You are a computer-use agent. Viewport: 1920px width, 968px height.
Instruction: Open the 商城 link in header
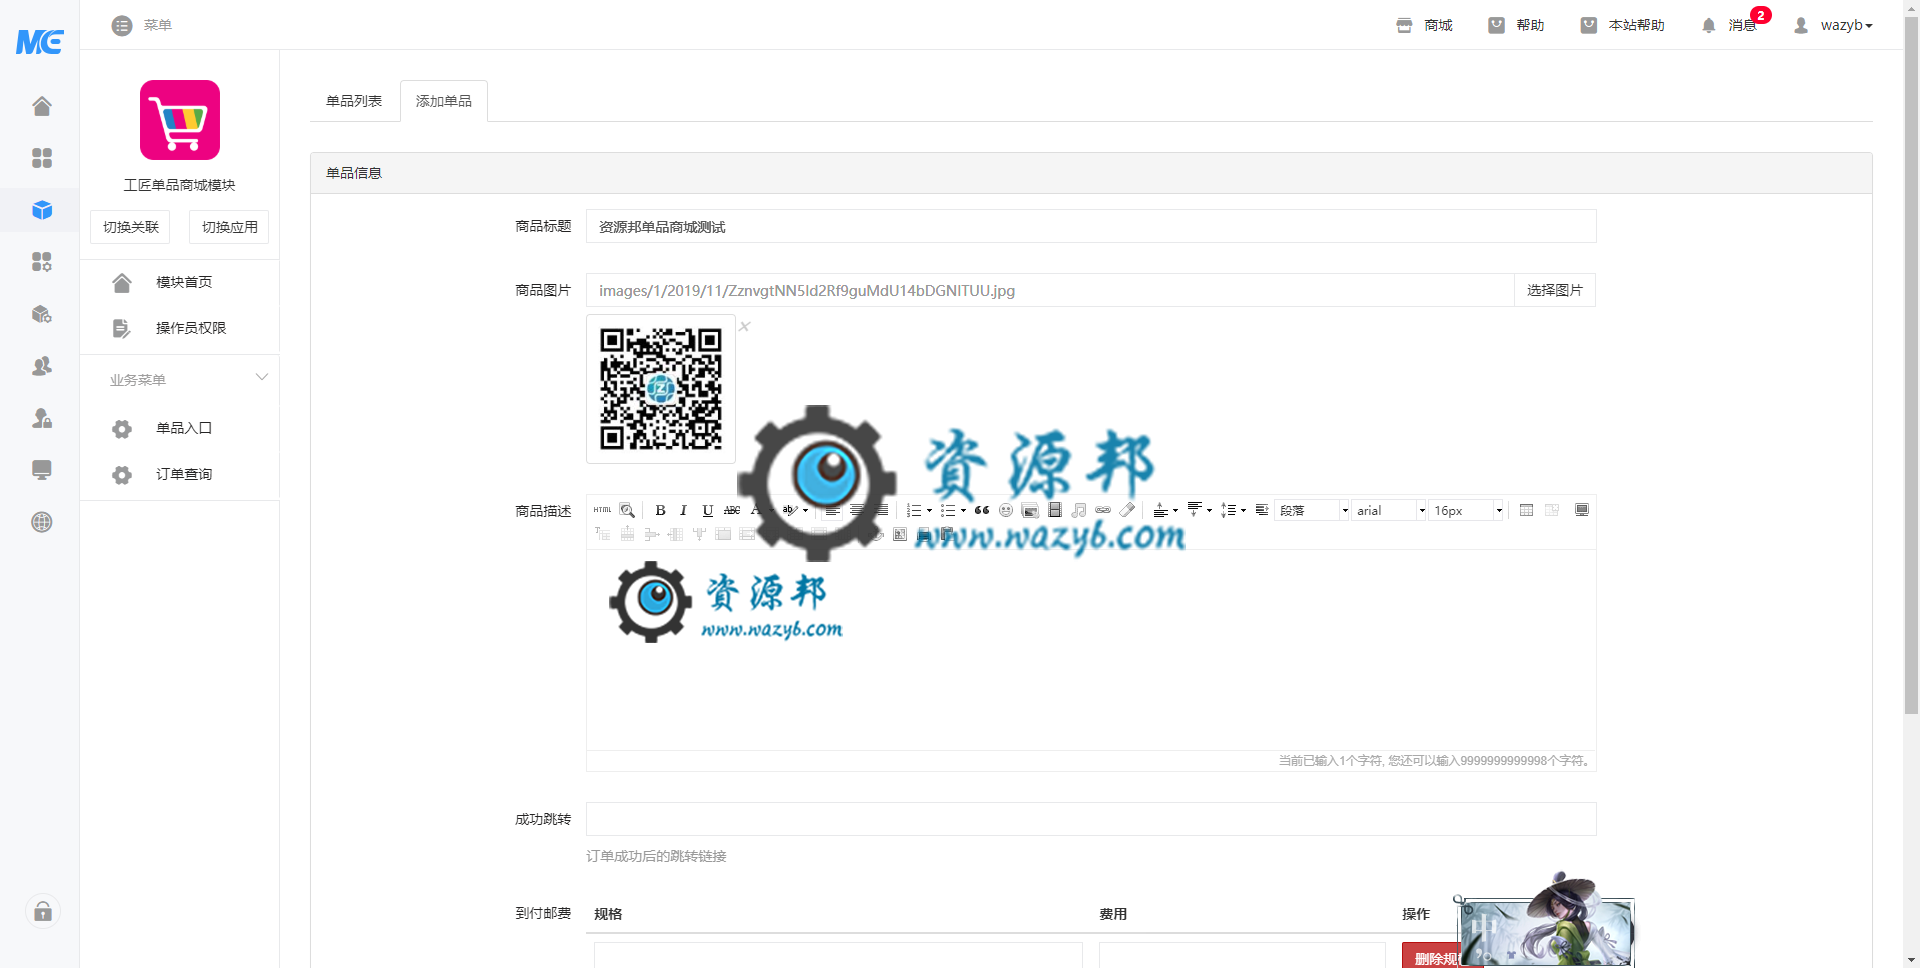[x=1424, y=25]
